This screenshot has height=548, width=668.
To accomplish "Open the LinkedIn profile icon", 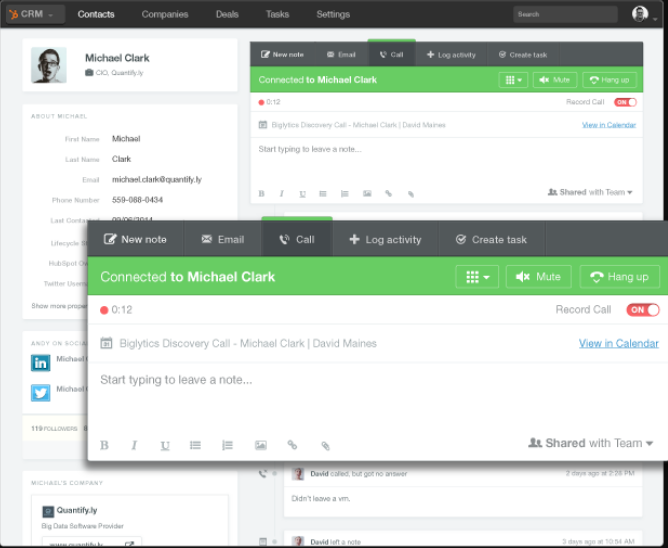I will [40, 363].
